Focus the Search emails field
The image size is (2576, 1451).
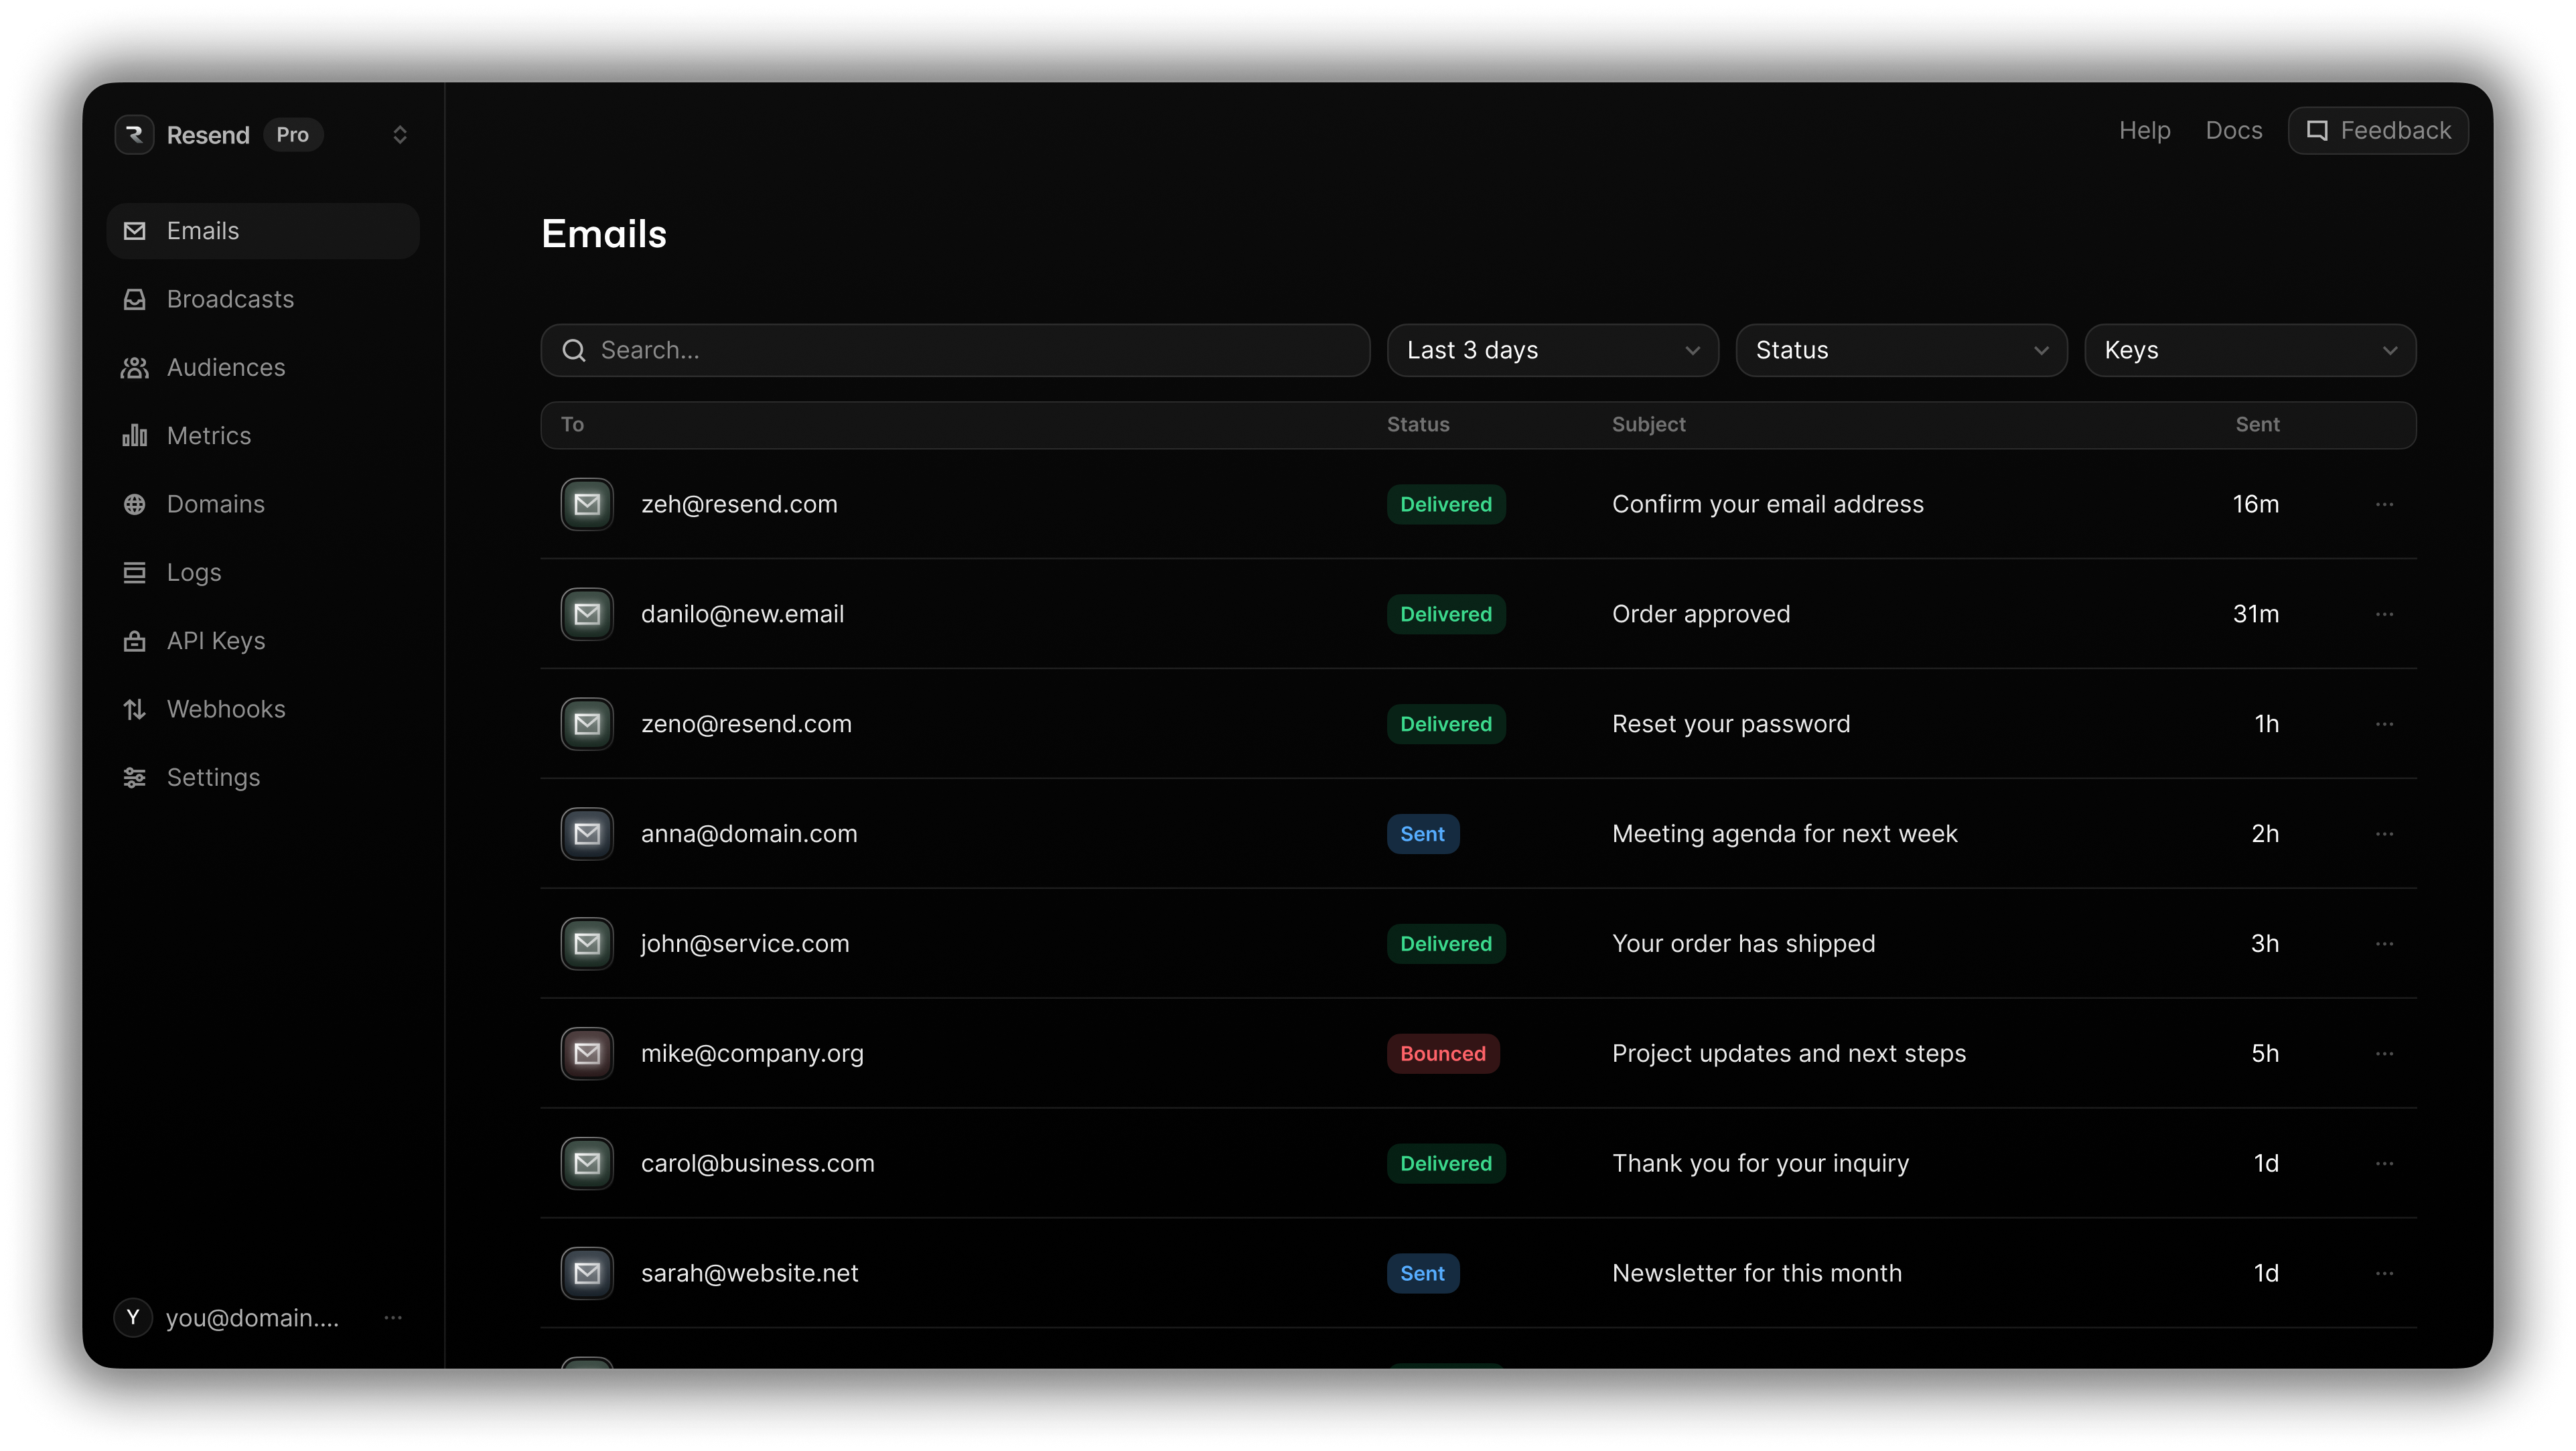pyautogui.click(x=955, y=350)
